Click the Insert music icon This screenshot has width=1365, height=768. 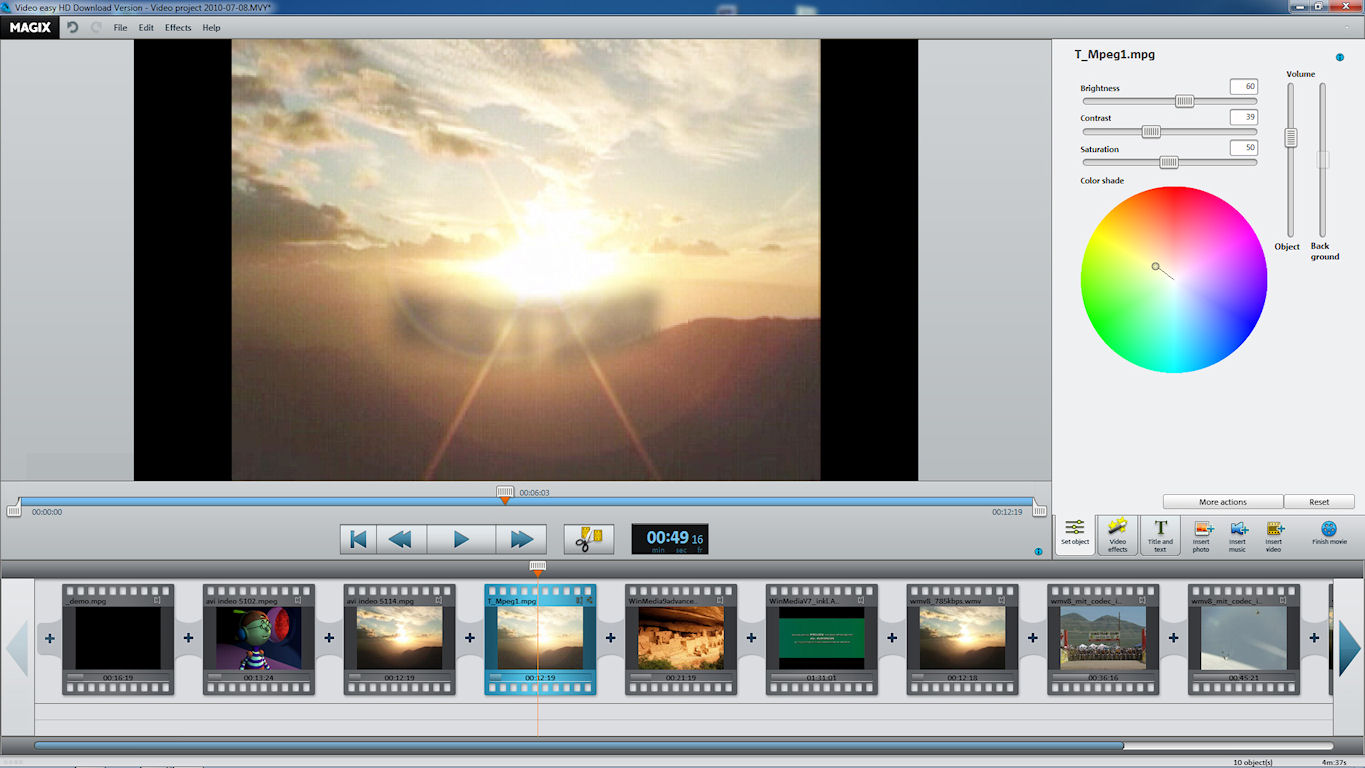(x=1238, y=534)
